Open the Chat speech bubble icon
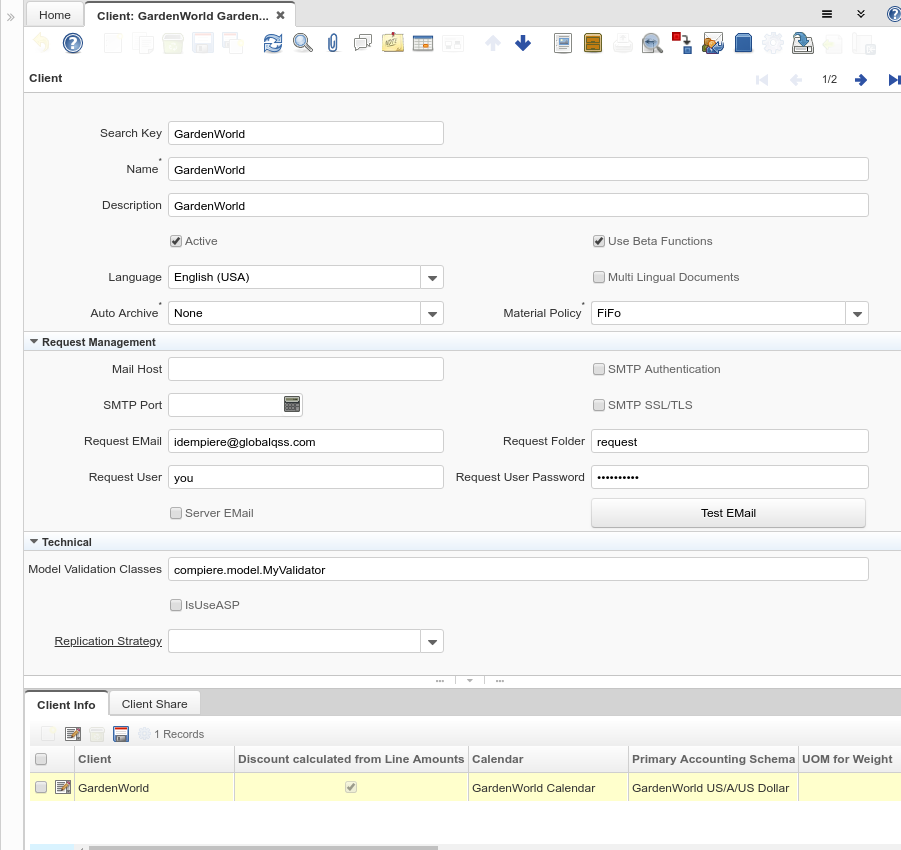Image resolution: width=901 pixels, height=850 pixels. tap(363, 43)
